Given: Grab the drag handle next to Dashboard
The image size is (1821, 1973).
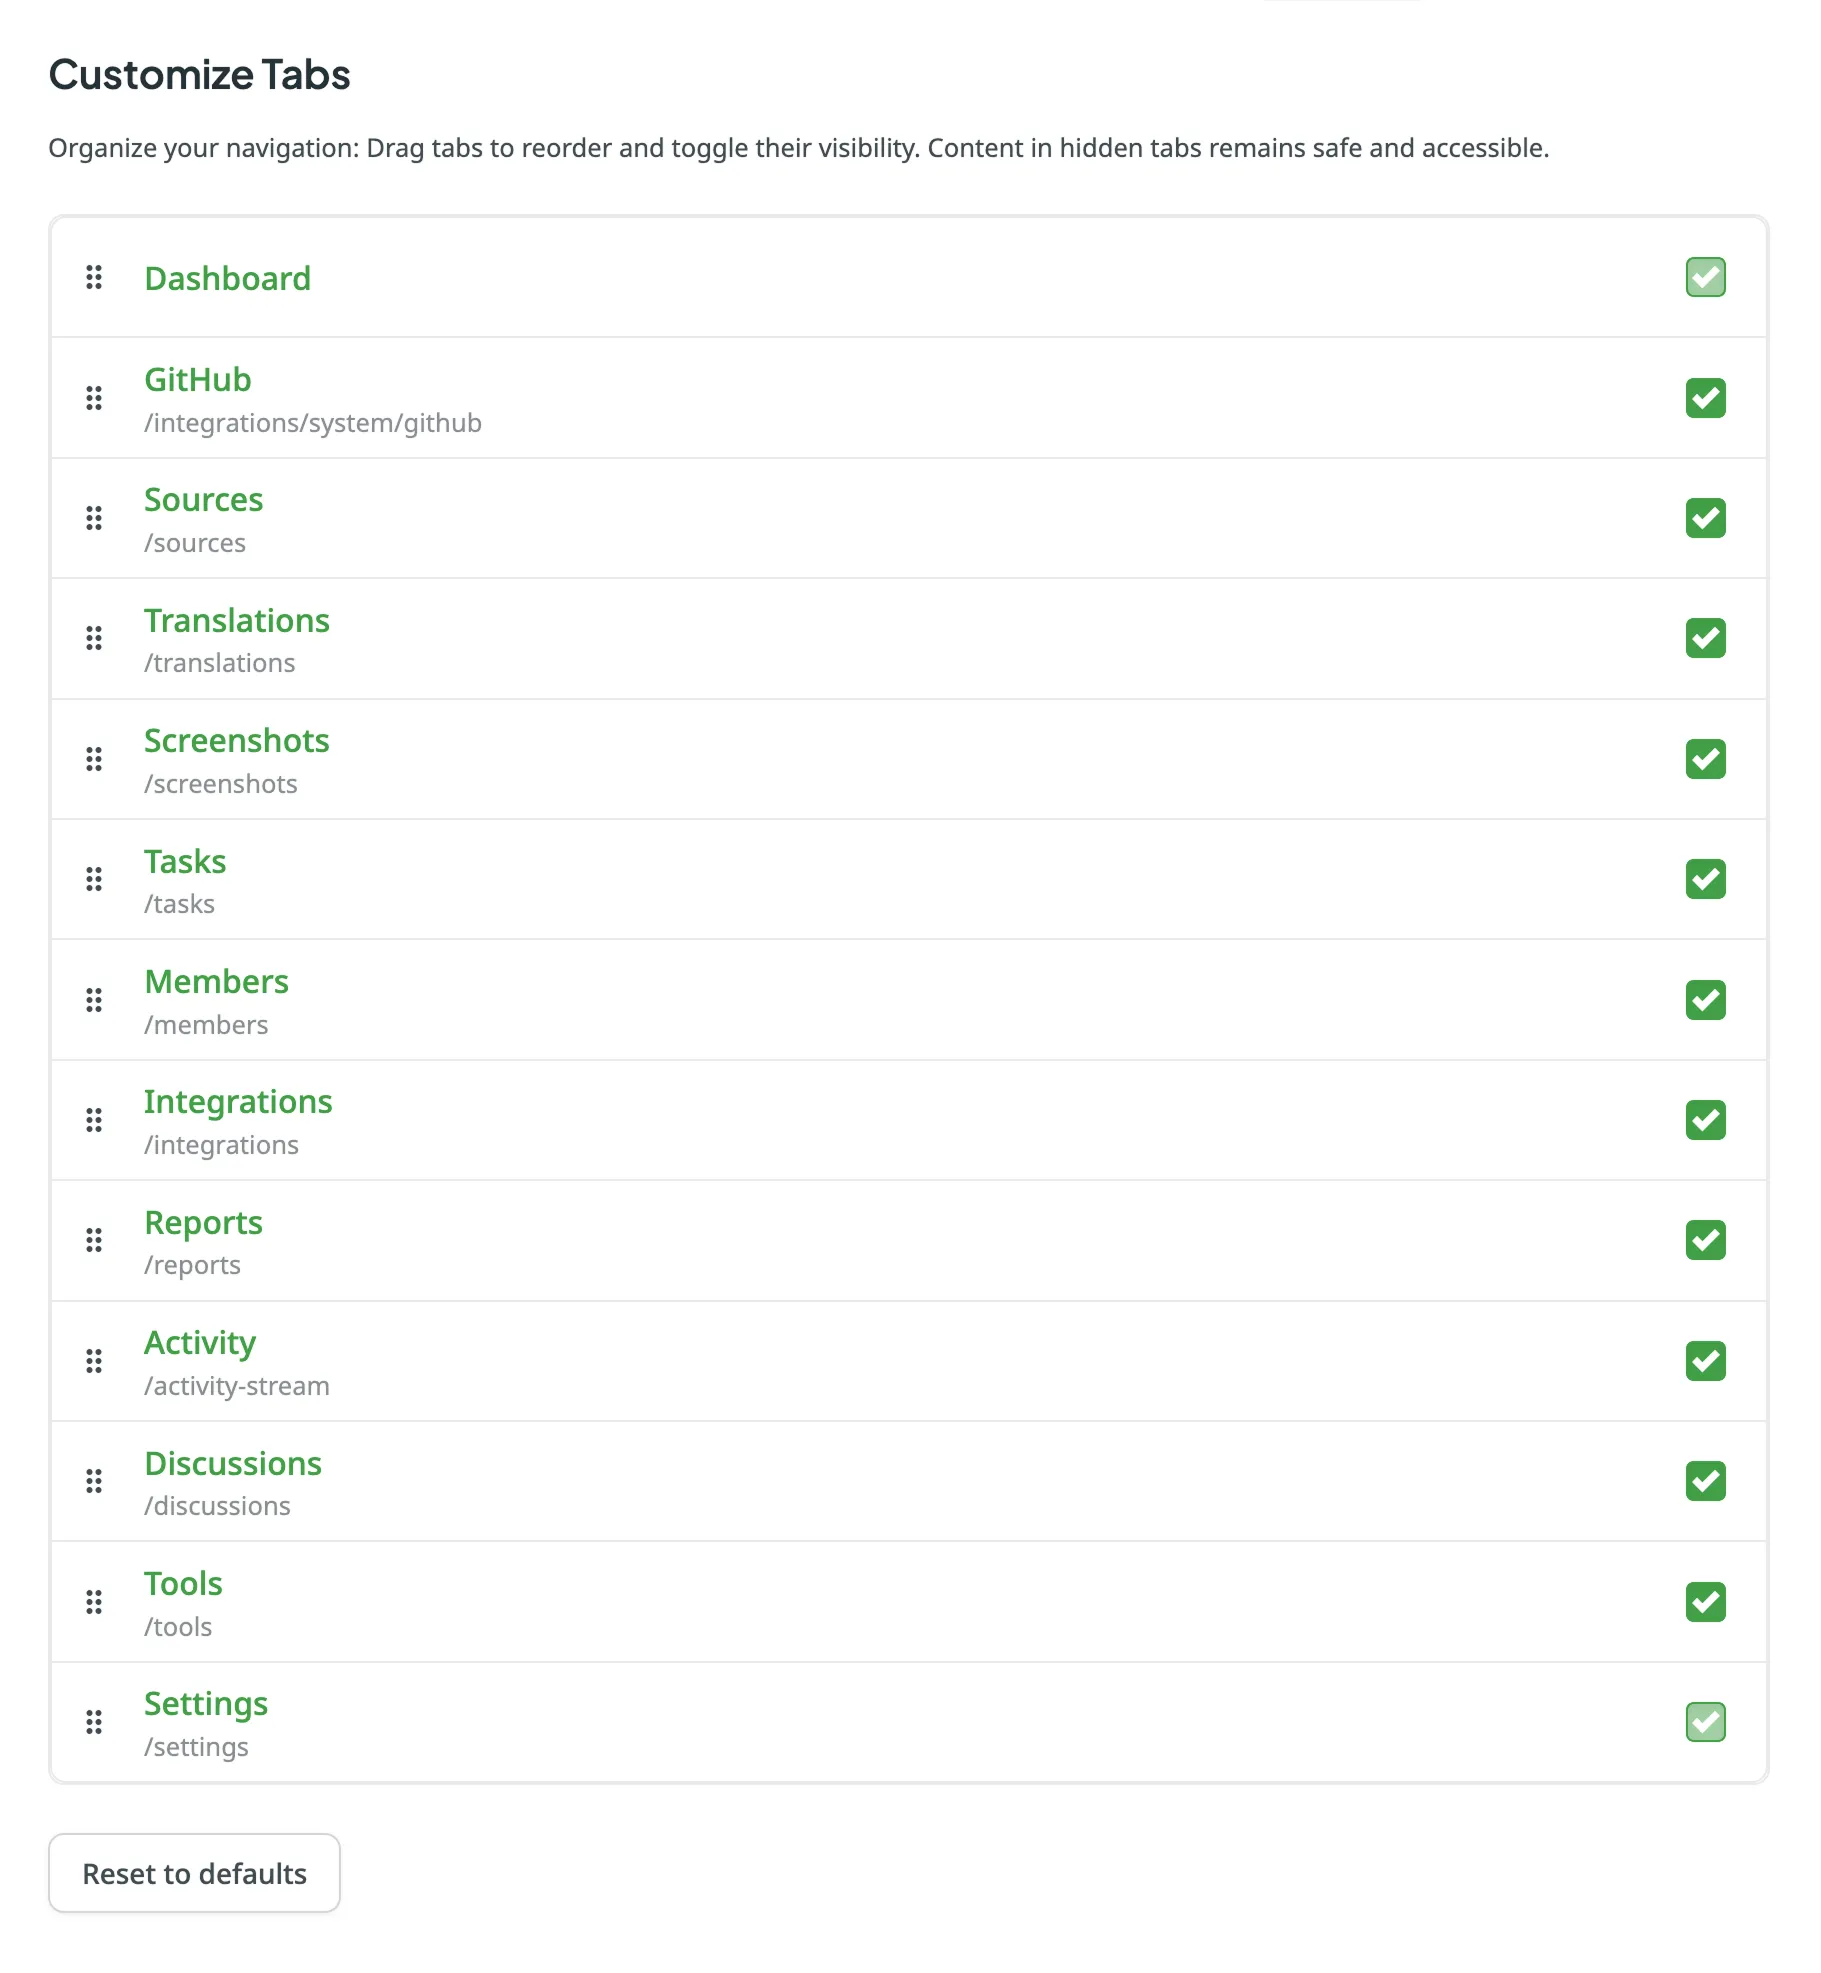Looking at the screenshot, I should (95, 278).
